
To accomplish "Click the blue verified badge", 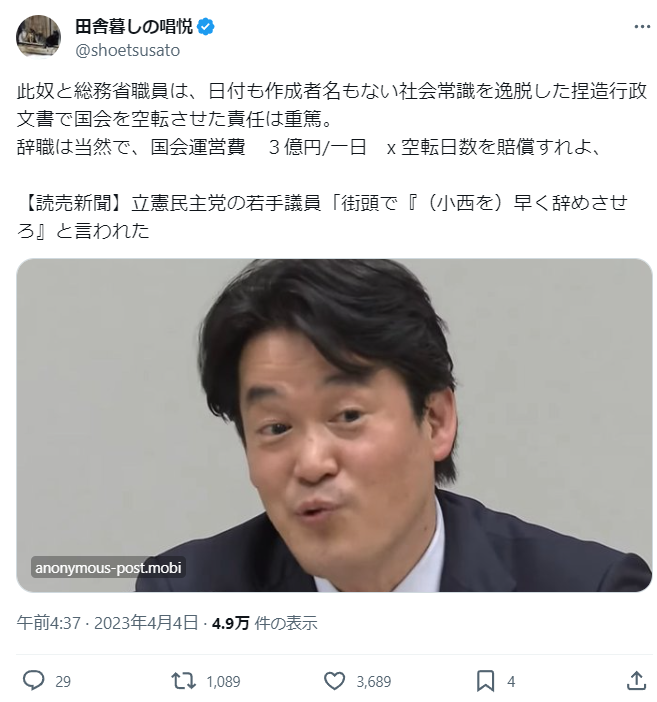I will [x=206, y=27].
